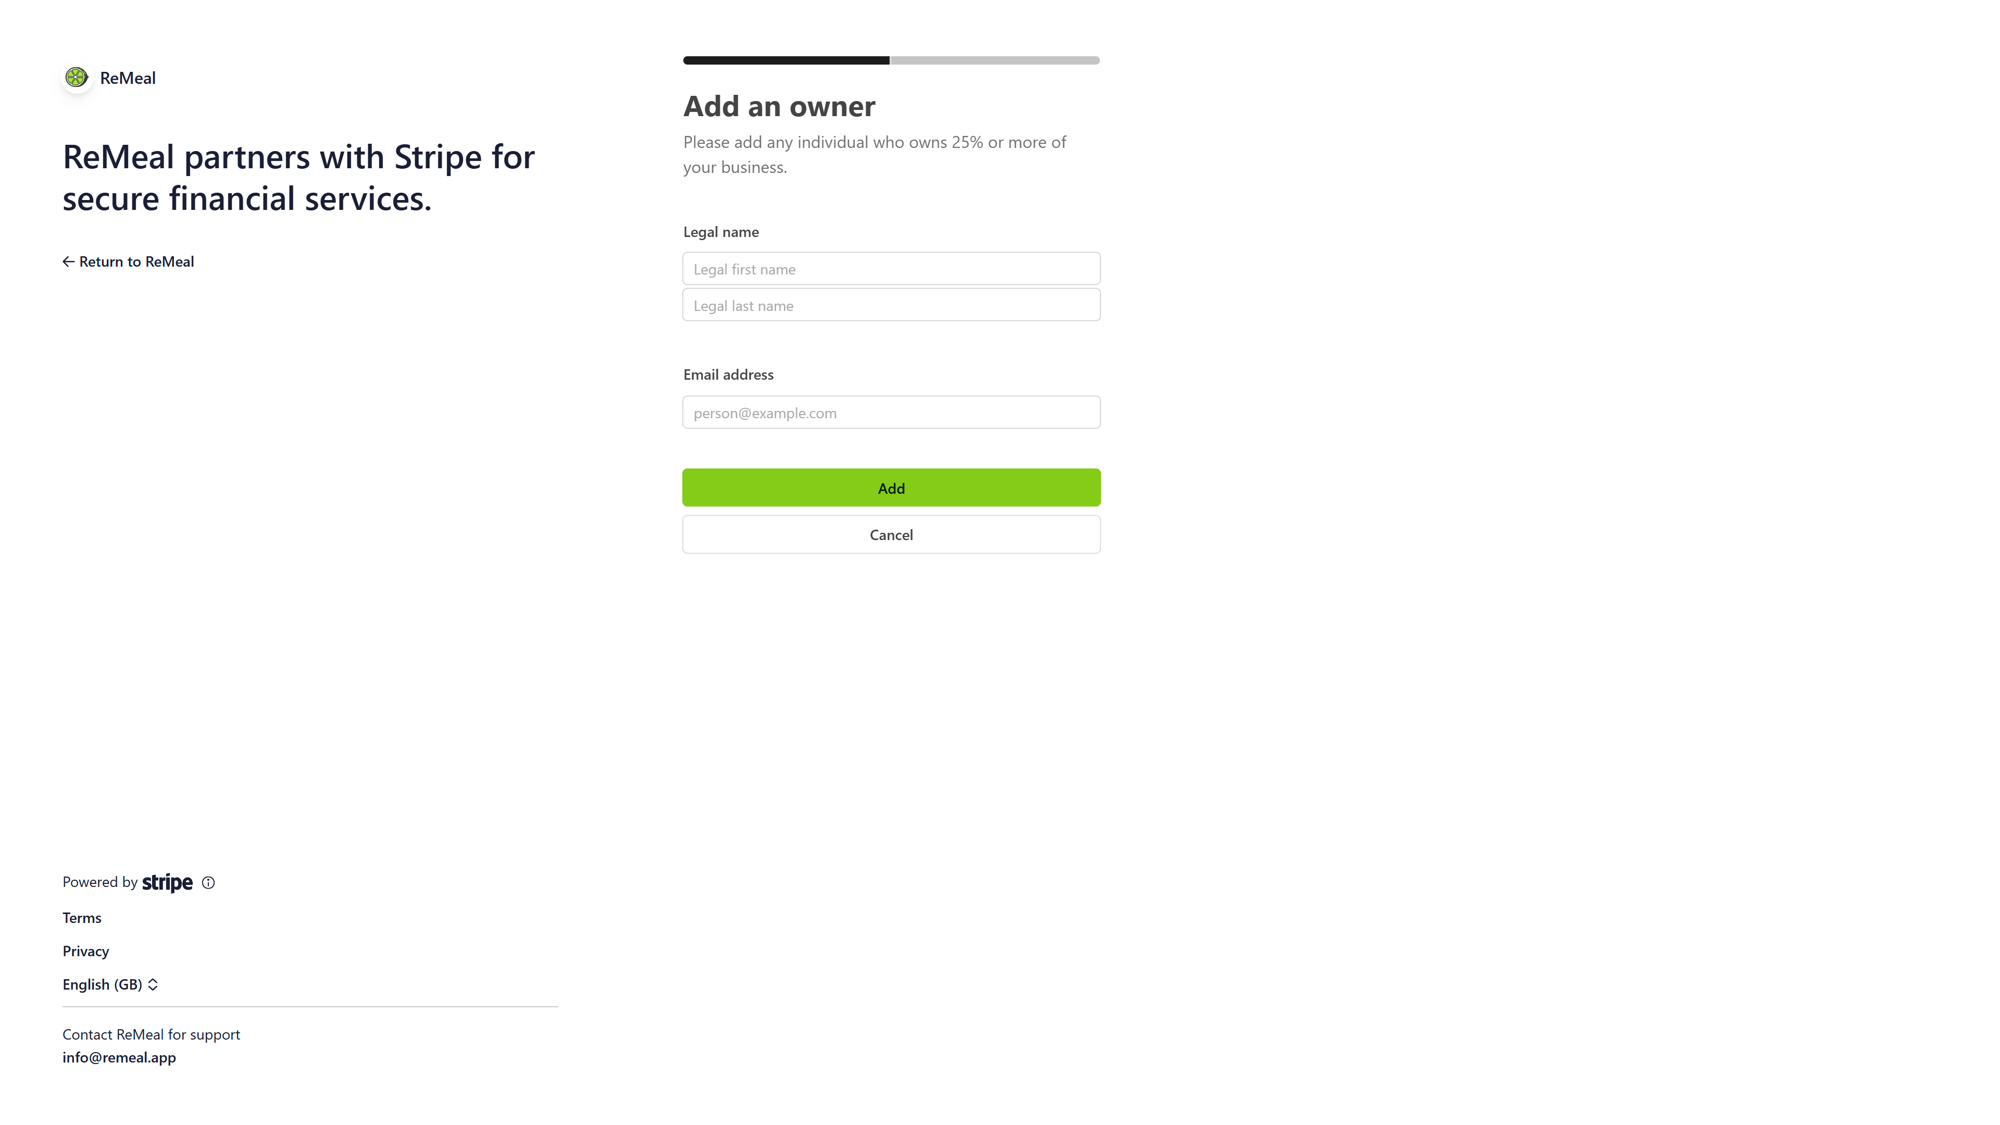Image resolution: width=2000 pixels, height=1125 pixels.
Task: Focus the Legal first name field
Action: point(891,269)
